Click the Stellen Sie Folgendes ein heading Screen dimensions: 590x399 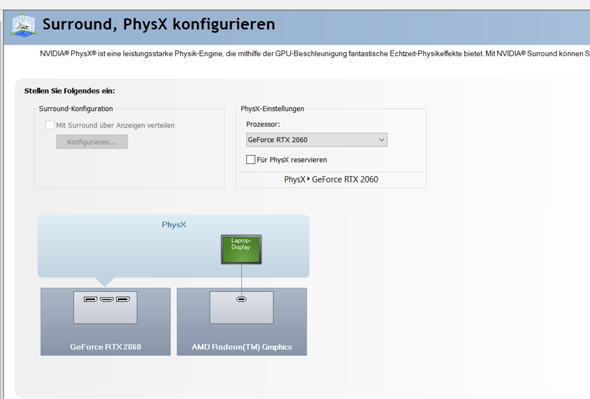70,91
